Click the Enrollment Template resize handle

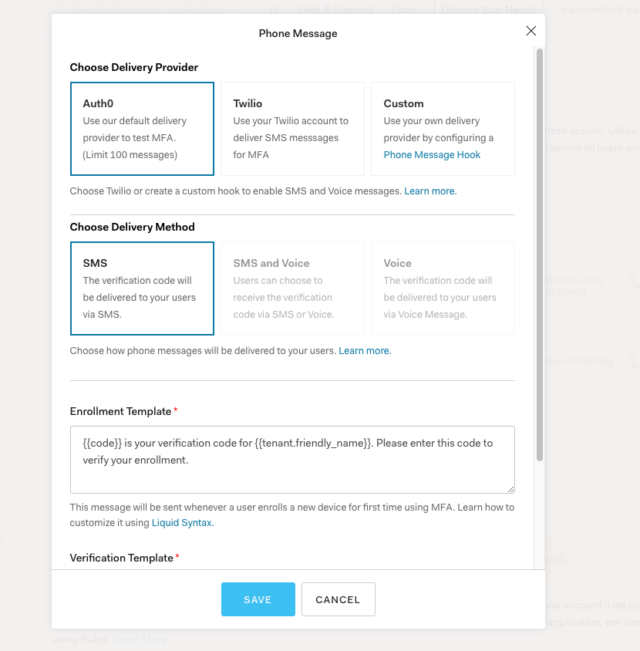click(x=511, y=489)
